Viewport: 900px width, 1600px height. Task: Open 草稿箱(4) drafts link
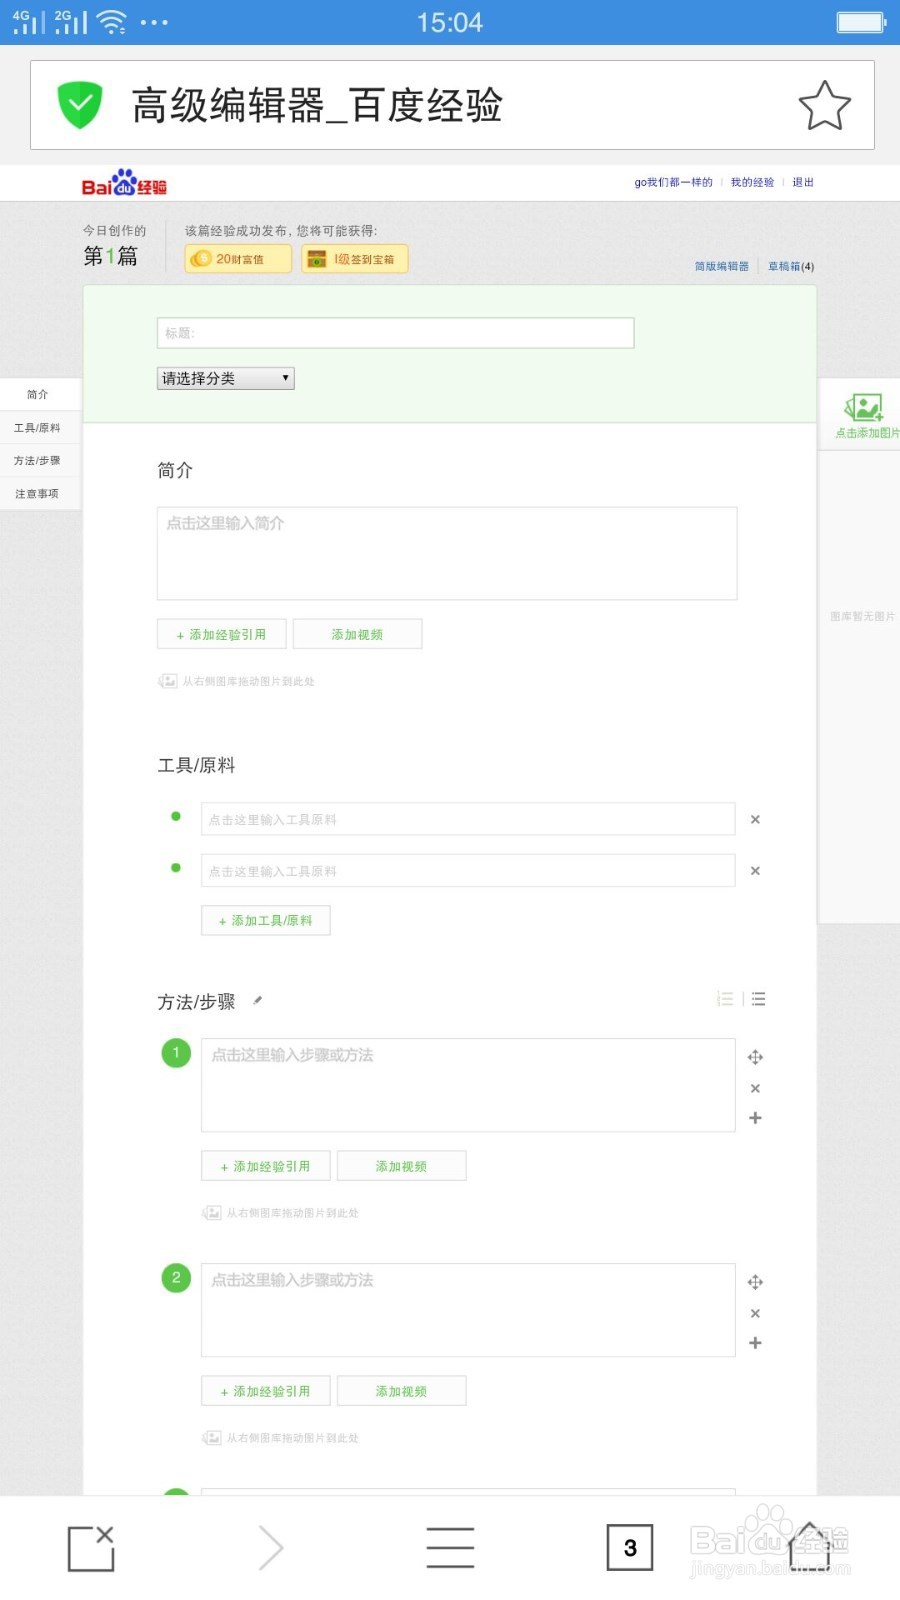point(791,266)
